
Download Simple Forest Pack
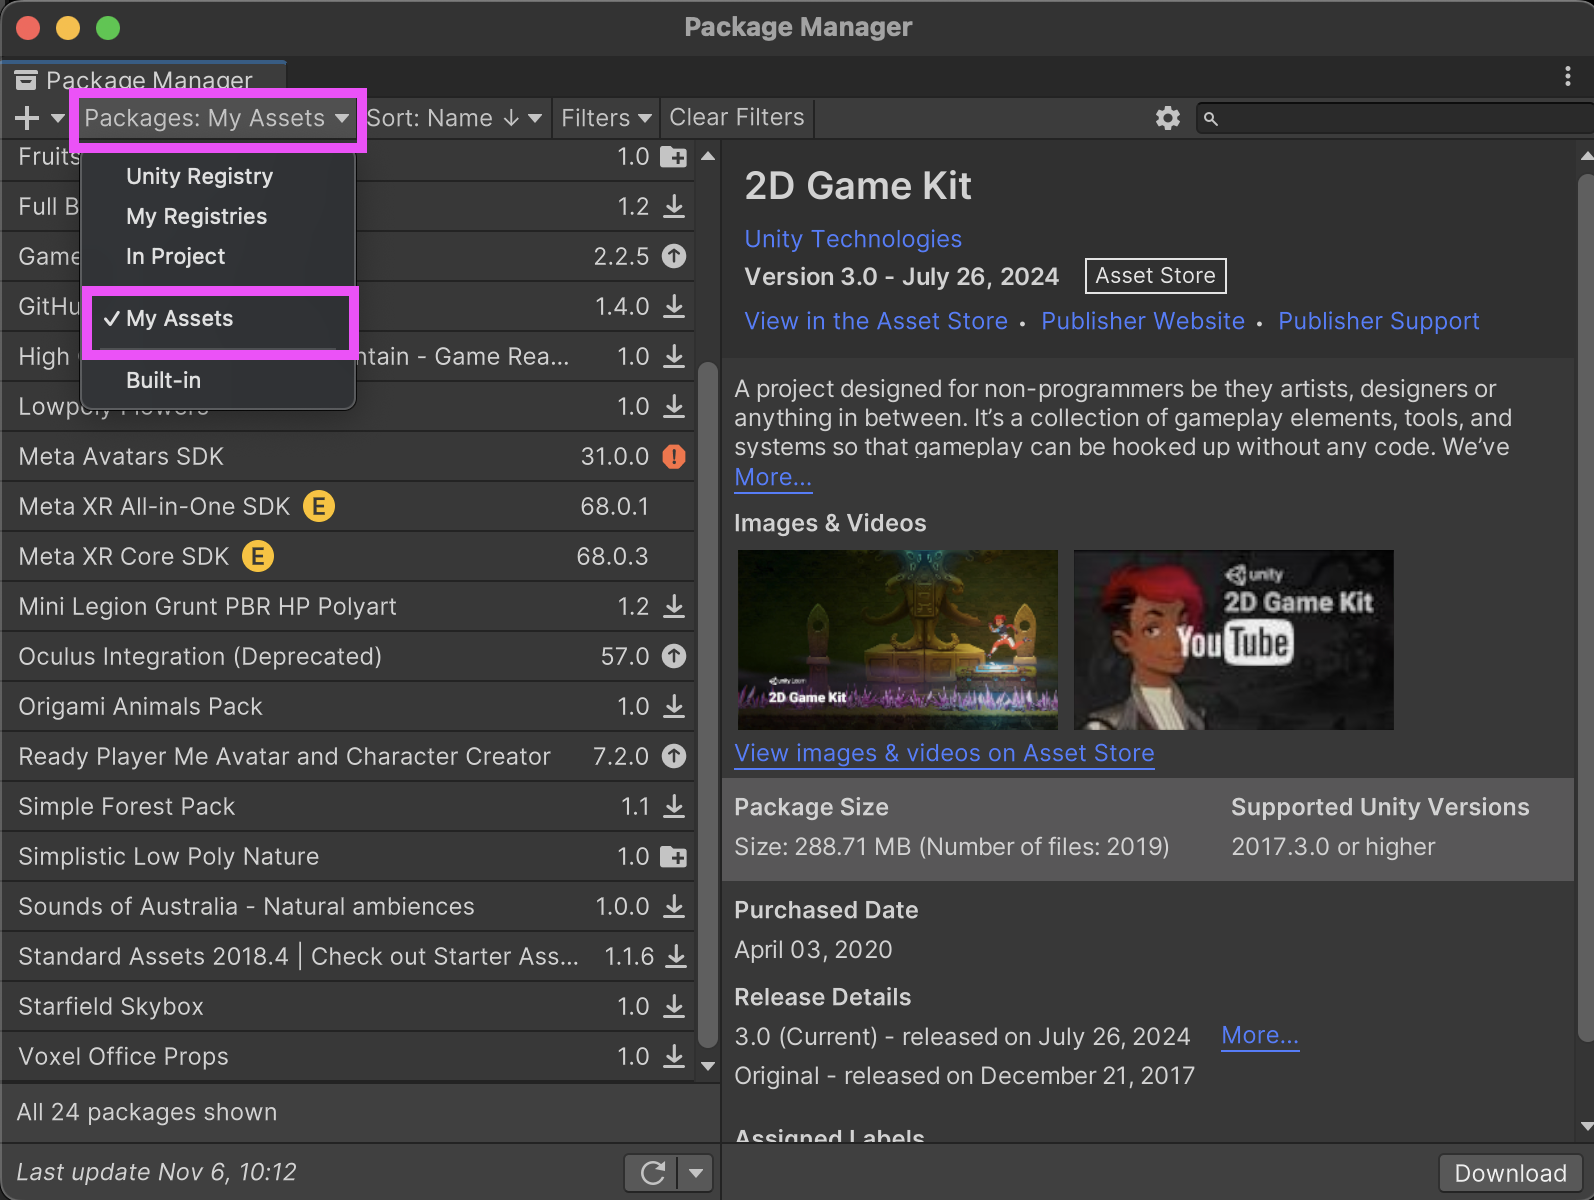675,806
